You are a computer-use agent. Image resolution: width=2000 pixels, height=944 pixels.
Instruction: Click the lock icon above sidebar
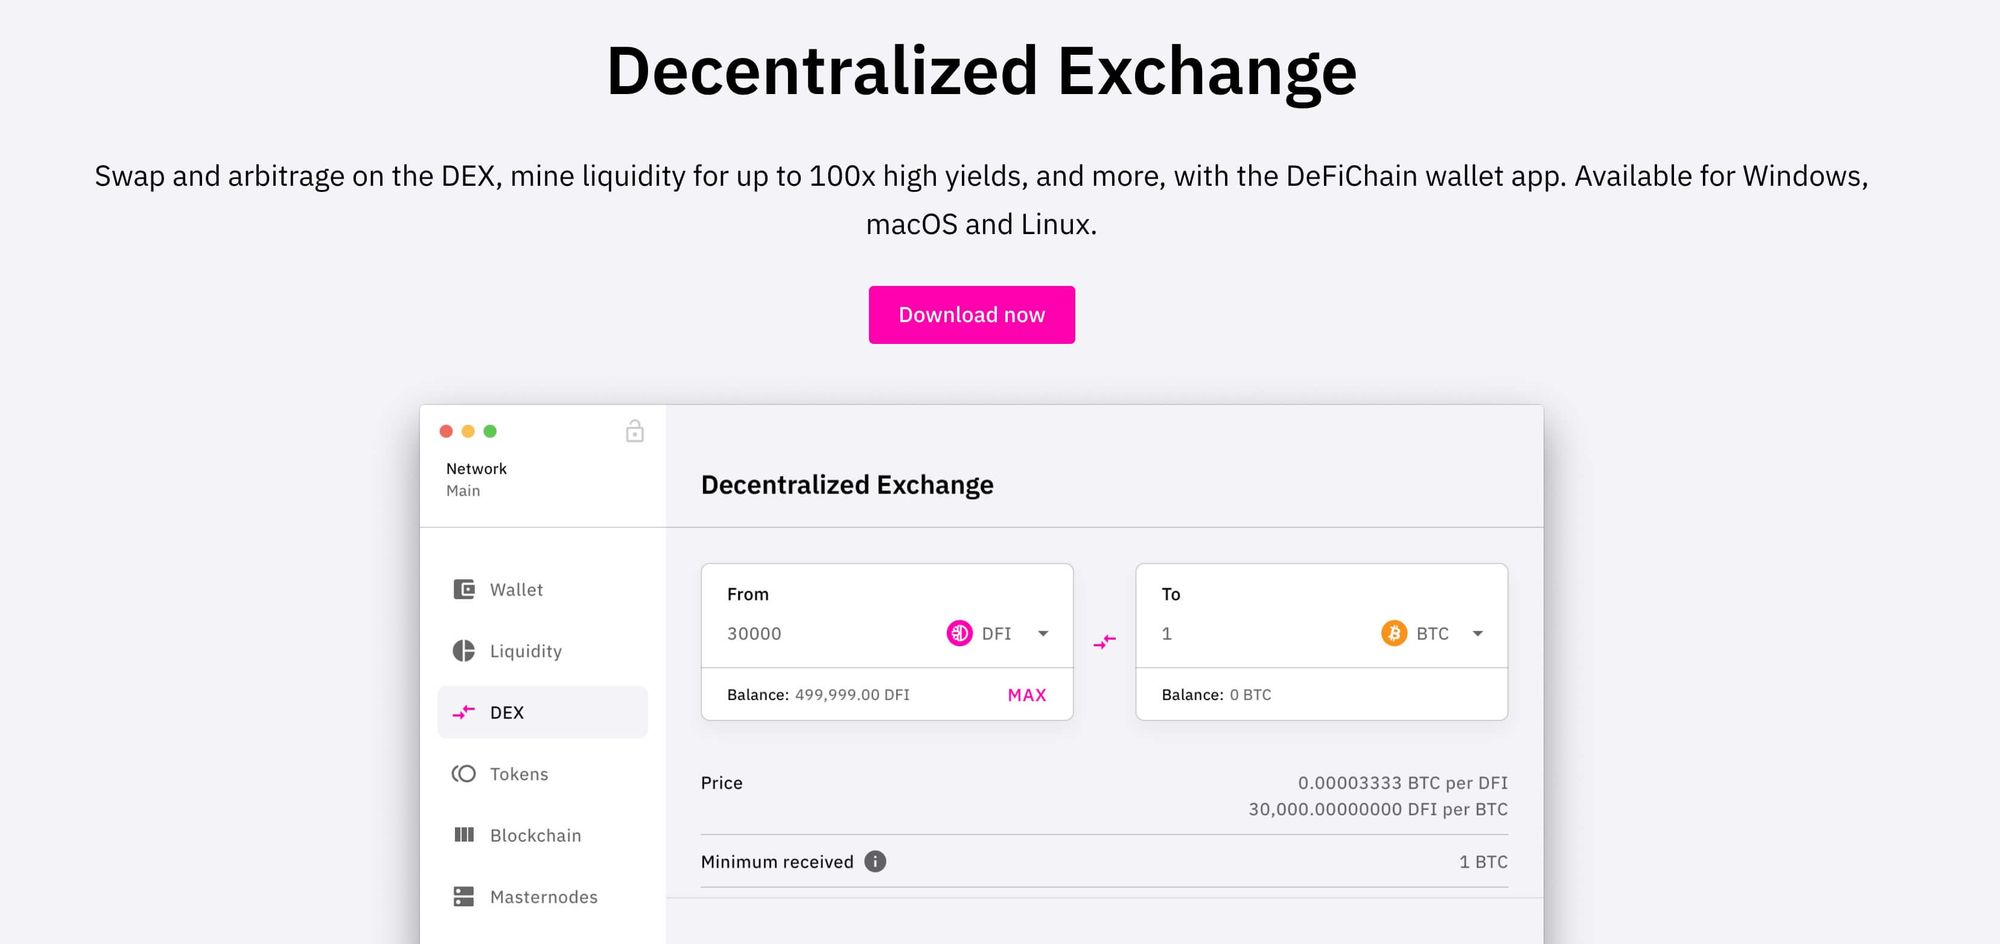(x=635, y=431)
